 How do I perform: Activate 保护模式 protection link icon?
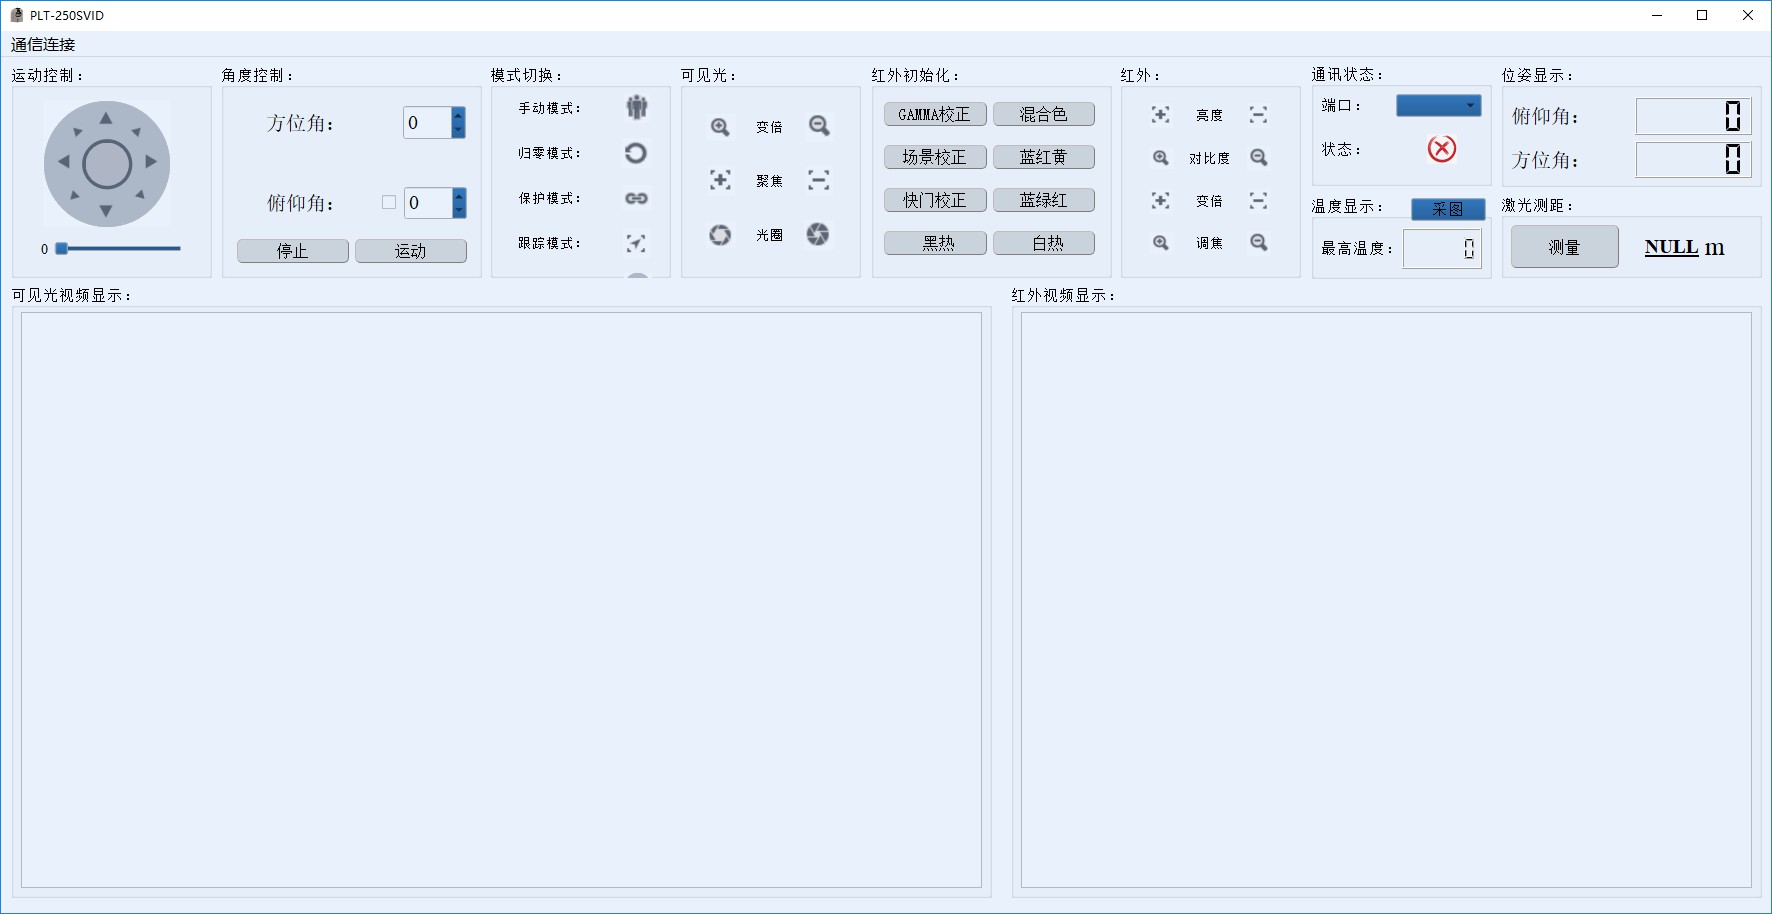click(636, 198)
